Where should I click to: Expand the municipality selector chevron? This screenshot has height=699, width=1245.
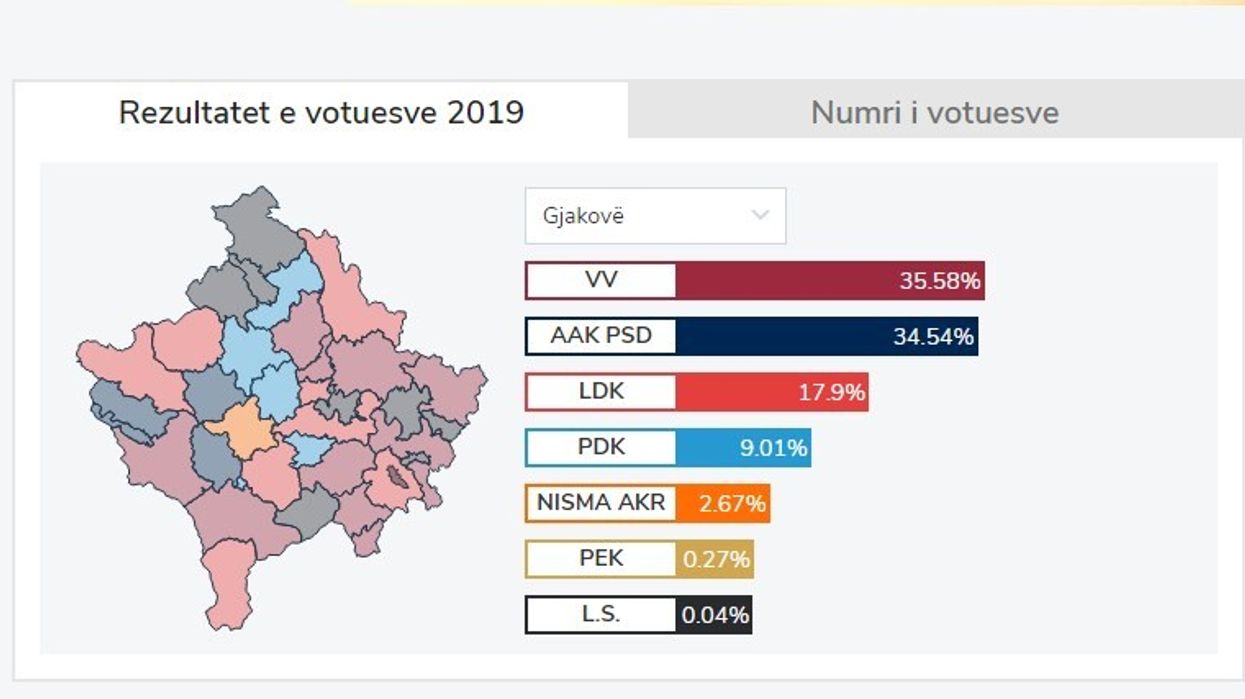click(x=761, y=215)
